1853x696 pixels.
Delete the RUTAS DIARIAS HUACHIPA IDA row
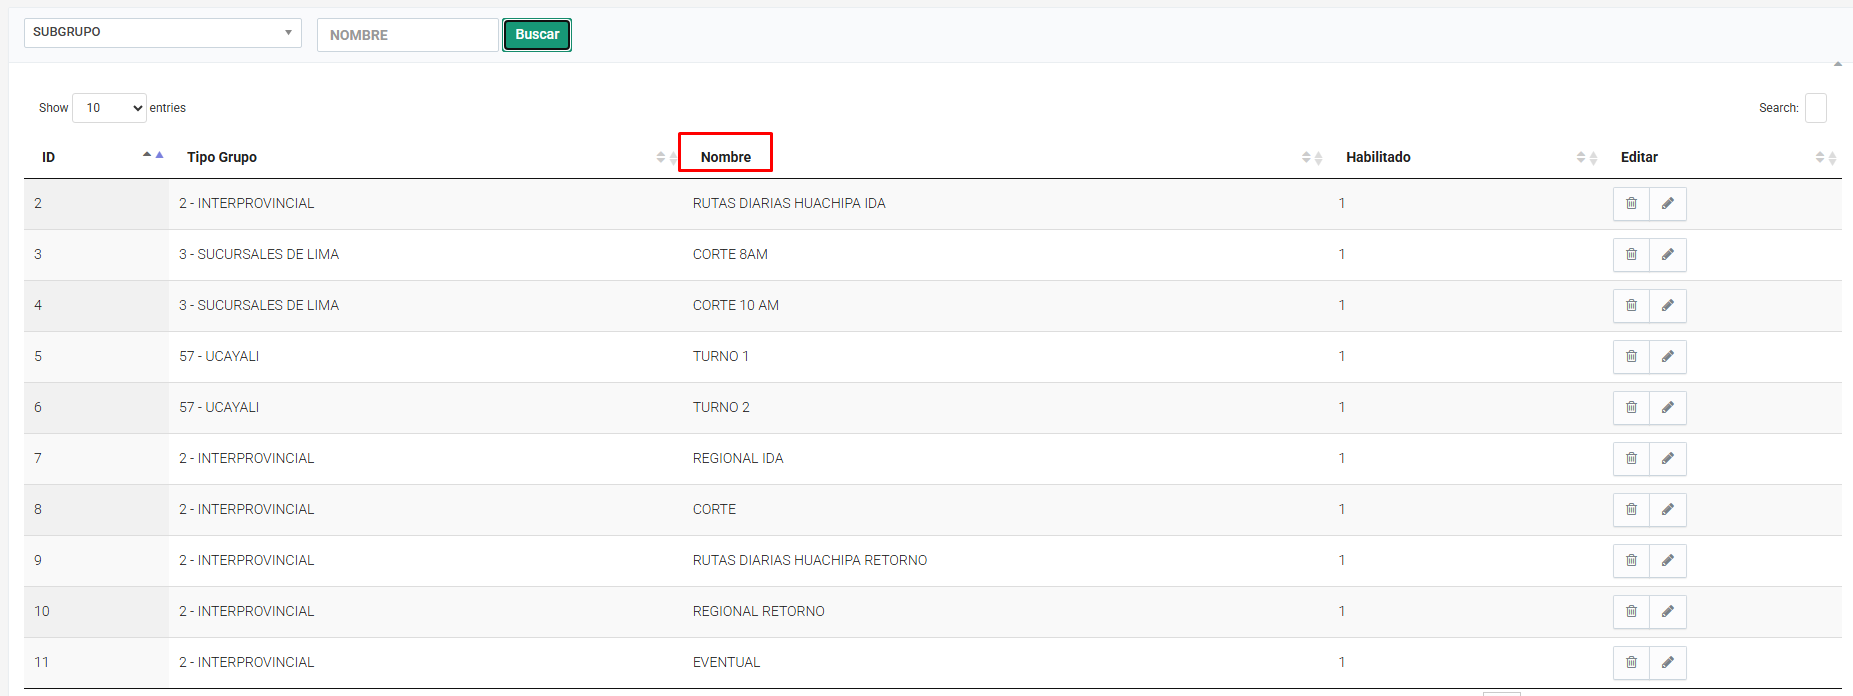pyautogui.click(x=1631, y=204)
